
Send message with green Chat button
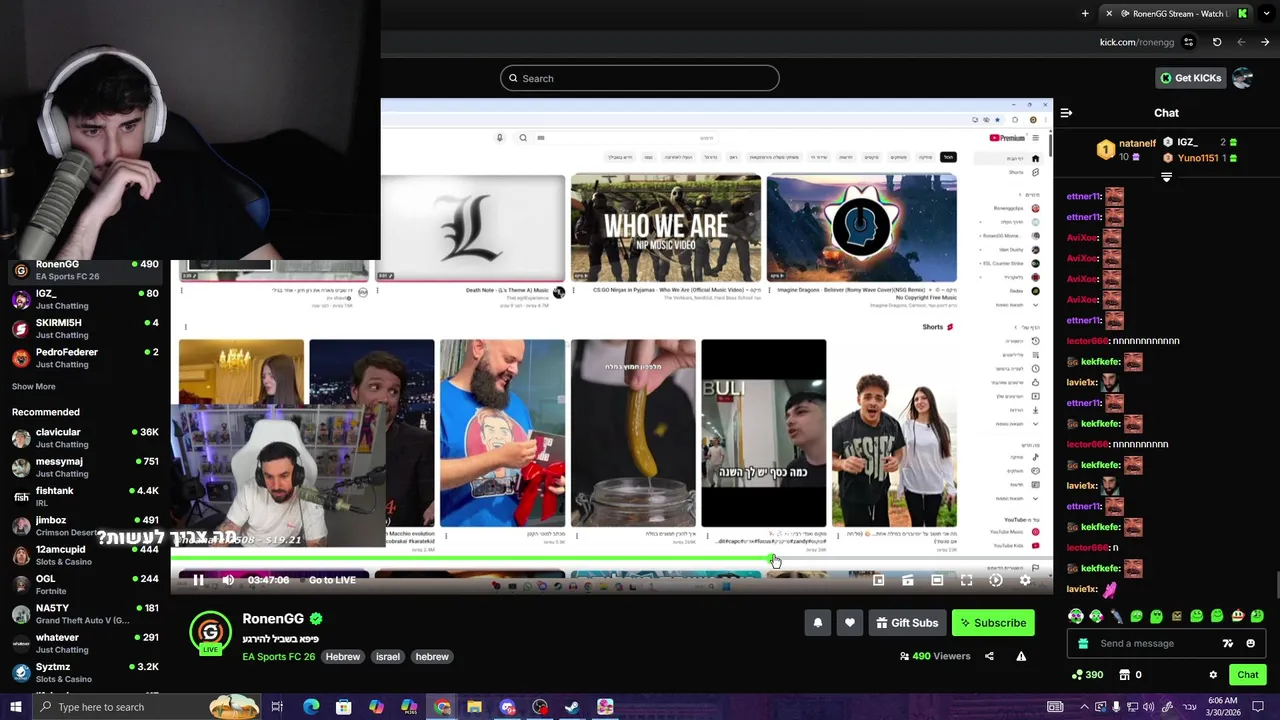tap(1248, 675)
